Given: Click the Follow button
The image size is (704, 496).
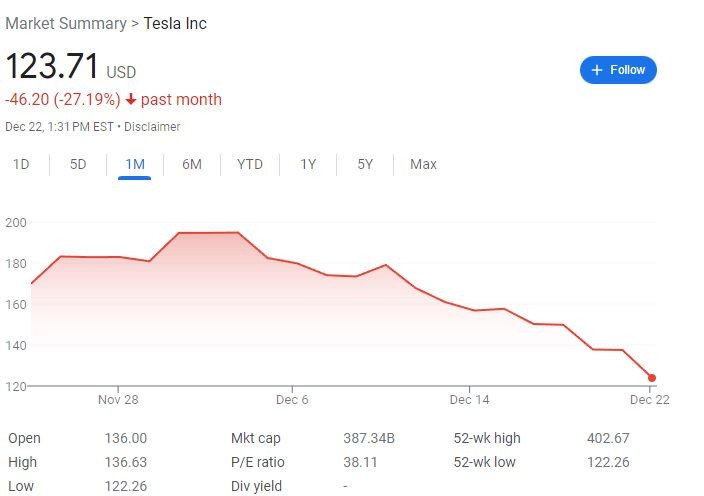Looking at the screenshot, I should 618,70.
